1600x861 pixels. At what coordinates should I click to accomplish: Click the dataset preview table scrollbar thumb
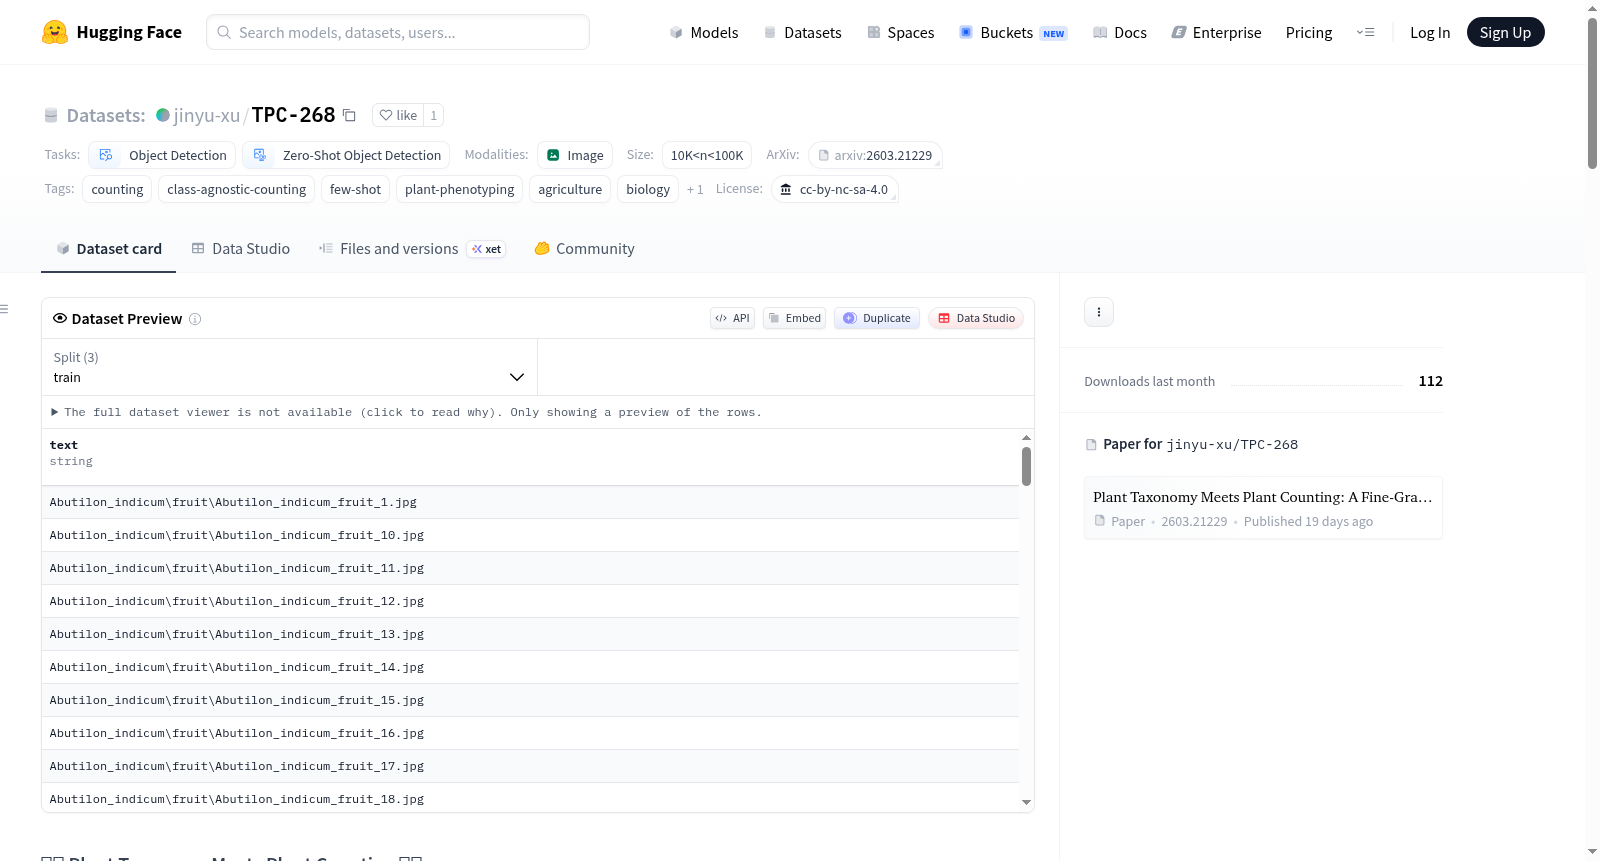1026,466
